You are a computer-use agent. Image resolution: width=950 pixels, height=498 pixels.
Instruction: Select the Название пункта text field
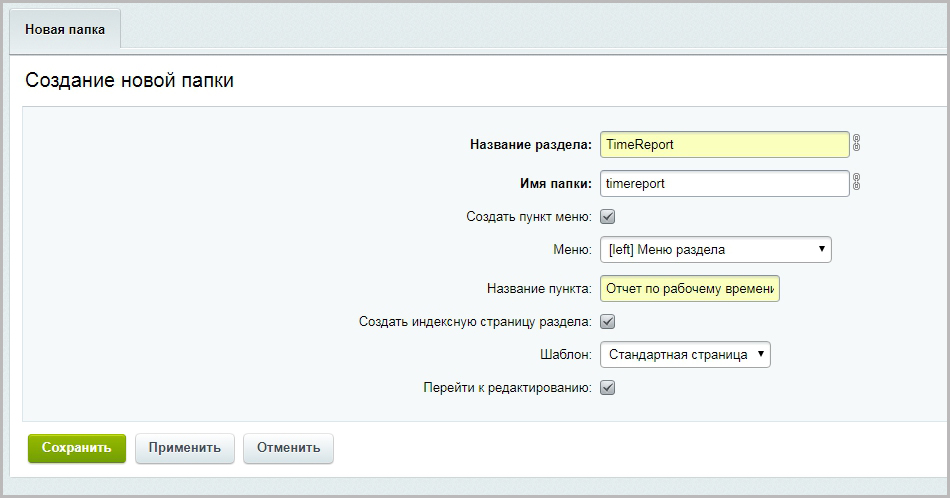coord(689,289)
